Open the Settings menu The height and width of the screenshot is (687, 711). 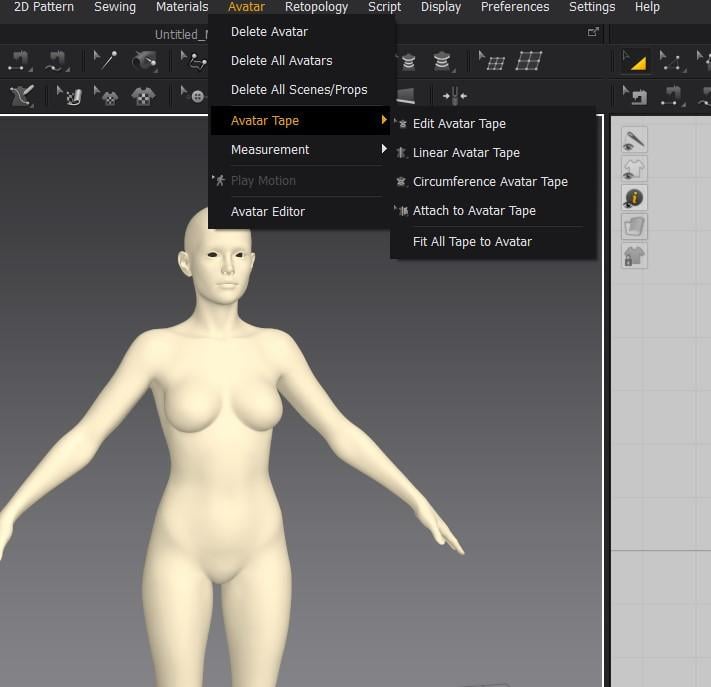click(x=592, y=7)
